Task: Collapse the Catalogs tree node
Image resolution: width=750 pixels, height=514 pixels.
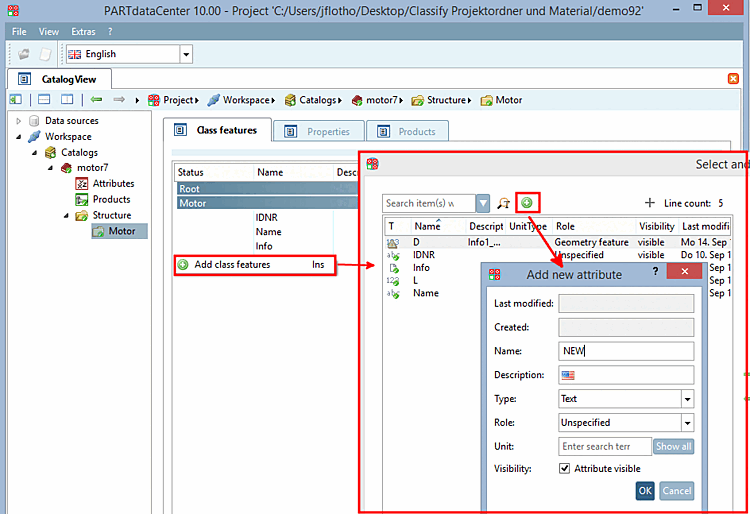Action: coord(34,153)
